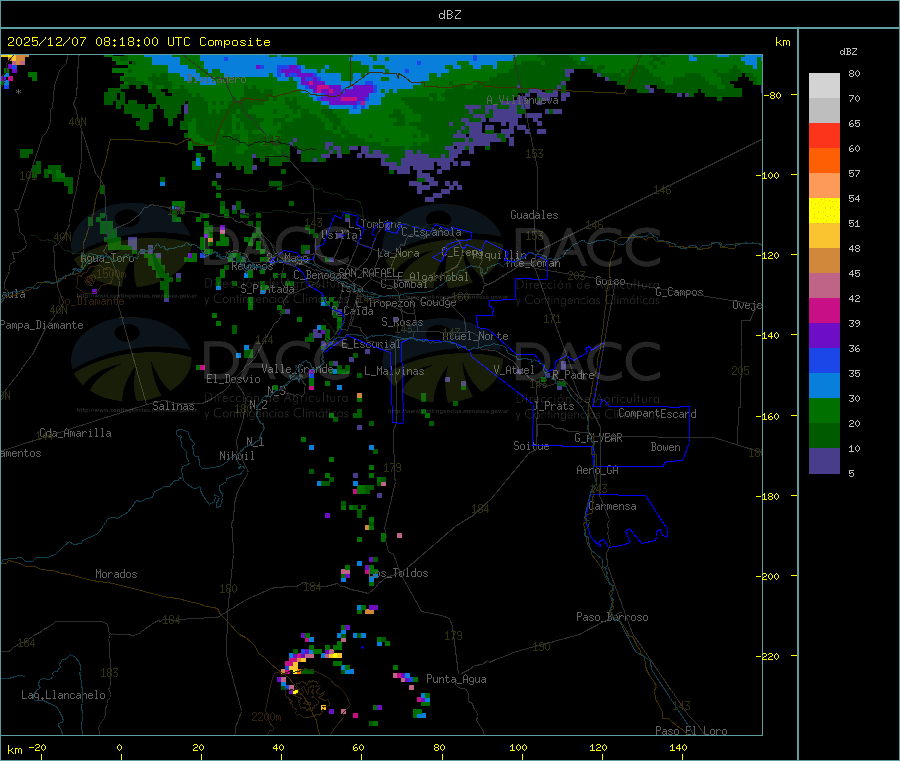Click the G_ALVEAR location label
Image resolution: width=900 pixels, height=761 pixels.
pos(598,438)
